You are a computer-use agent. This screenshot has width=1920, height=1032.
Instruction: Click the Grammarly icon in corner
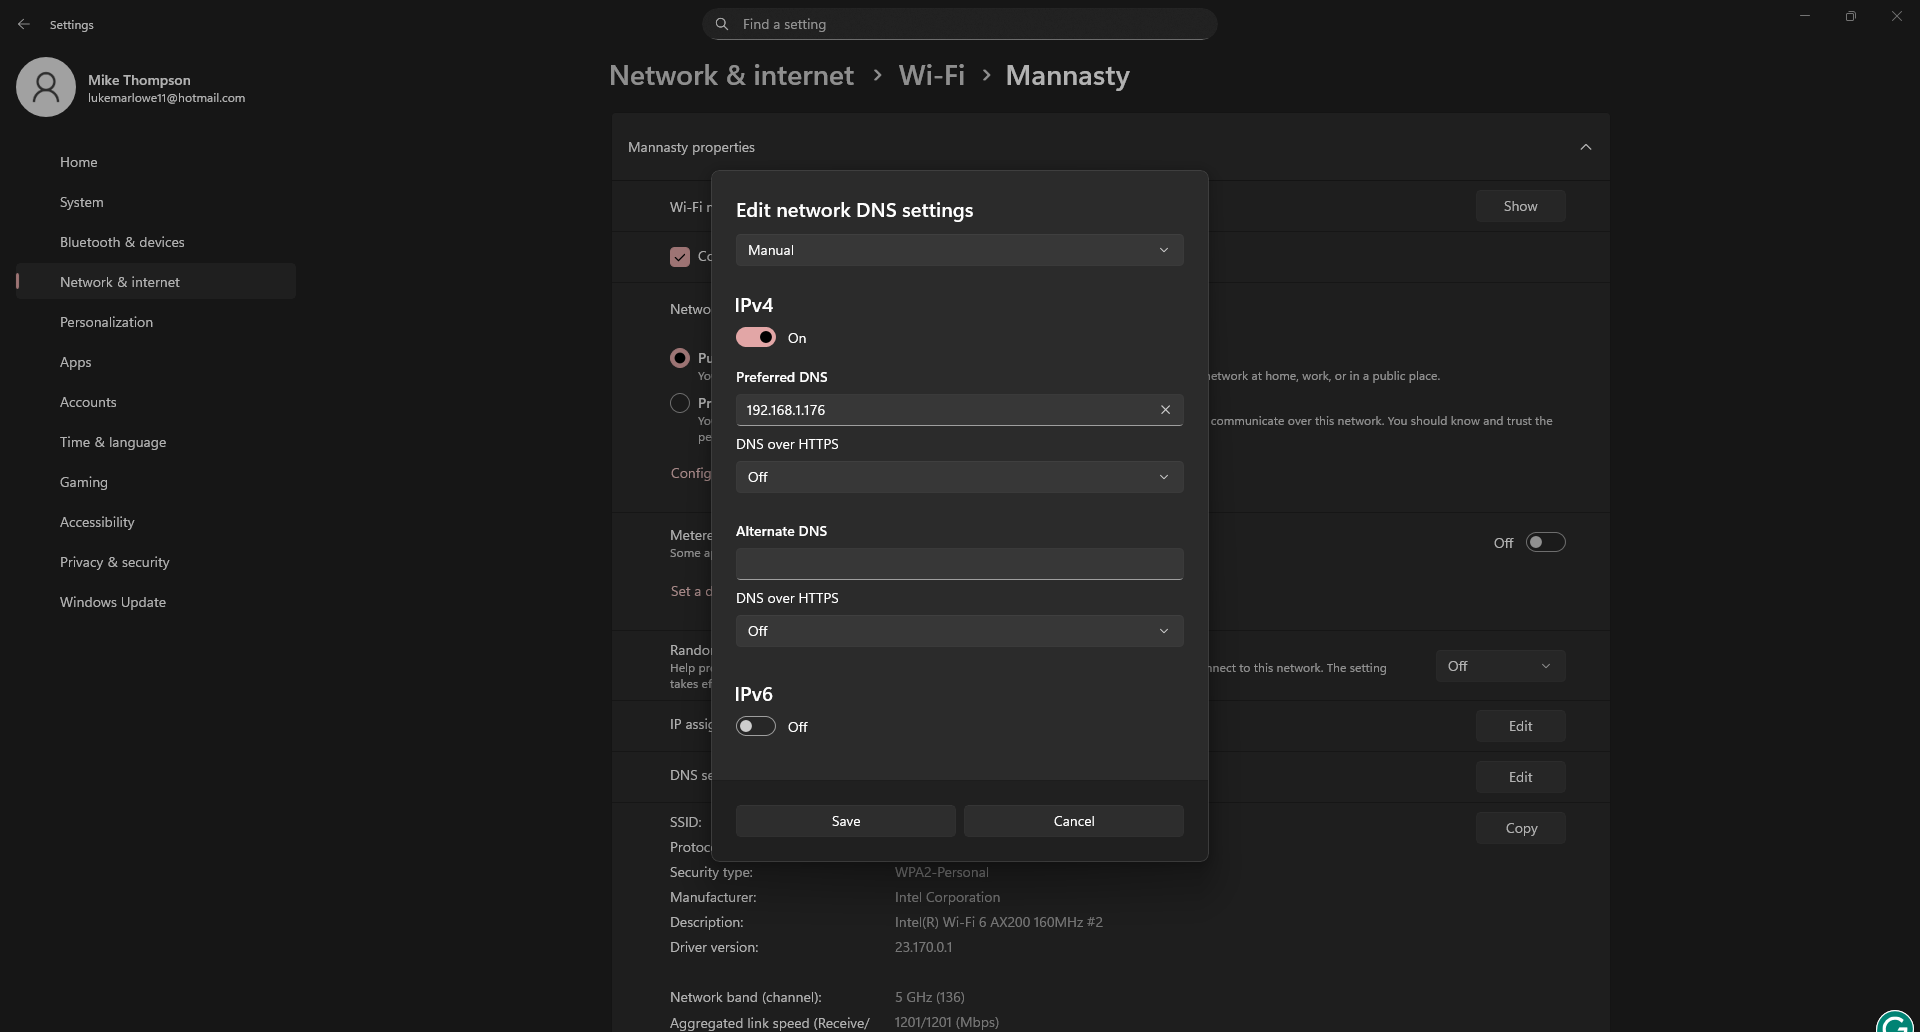click(1895, 1022)
